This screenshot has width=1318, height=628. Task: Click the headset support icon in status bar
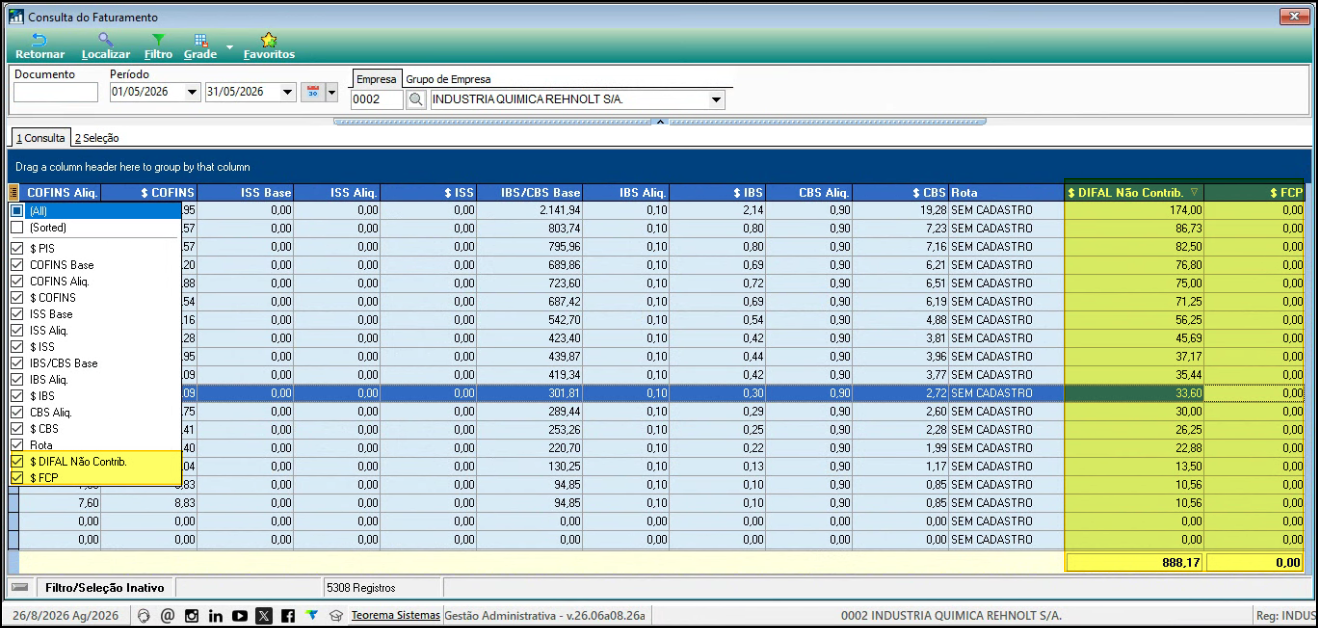pyautogui.click(x=143, y=616)
